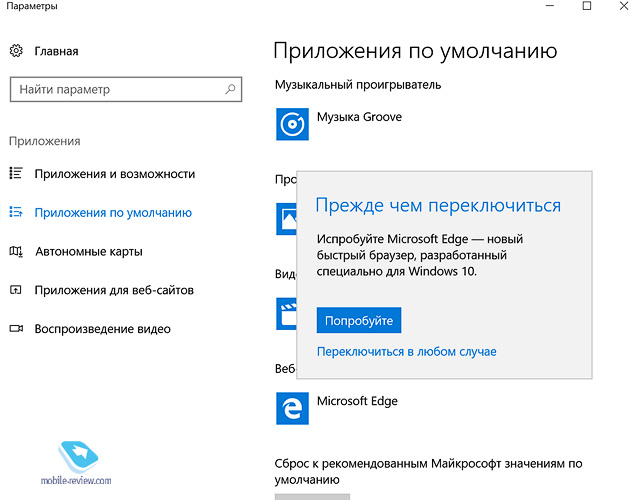Minimize the Параметры window
Viewport: 640px width, 500px height.
550,6
